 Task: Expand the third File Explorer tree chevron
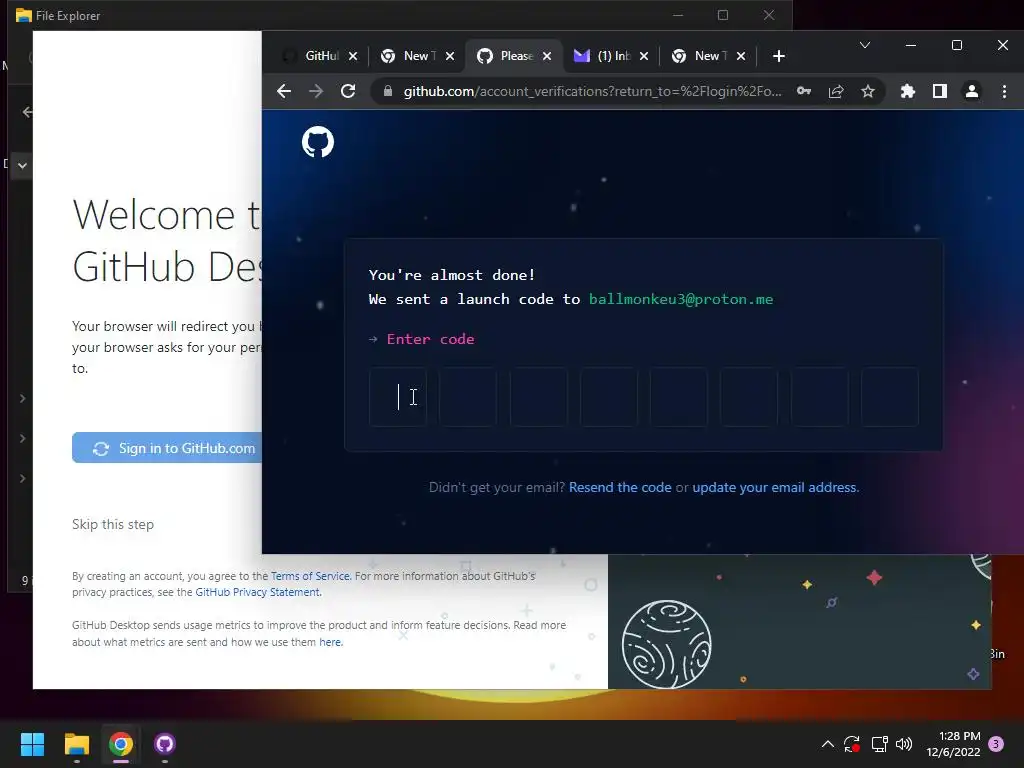point(22,479)
